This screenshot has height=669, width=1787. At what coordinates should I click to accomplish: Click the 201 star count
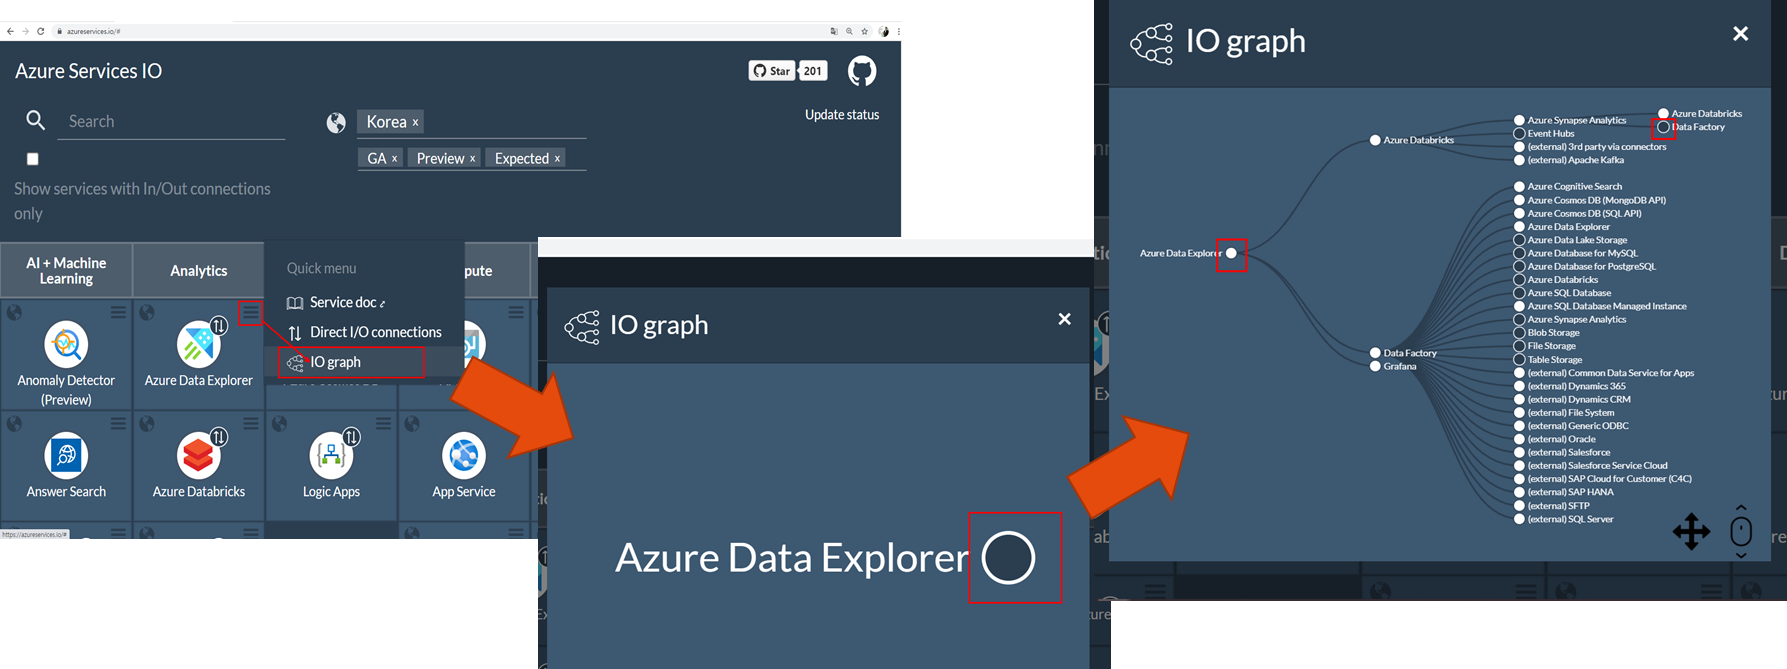(x=813, y=71)
